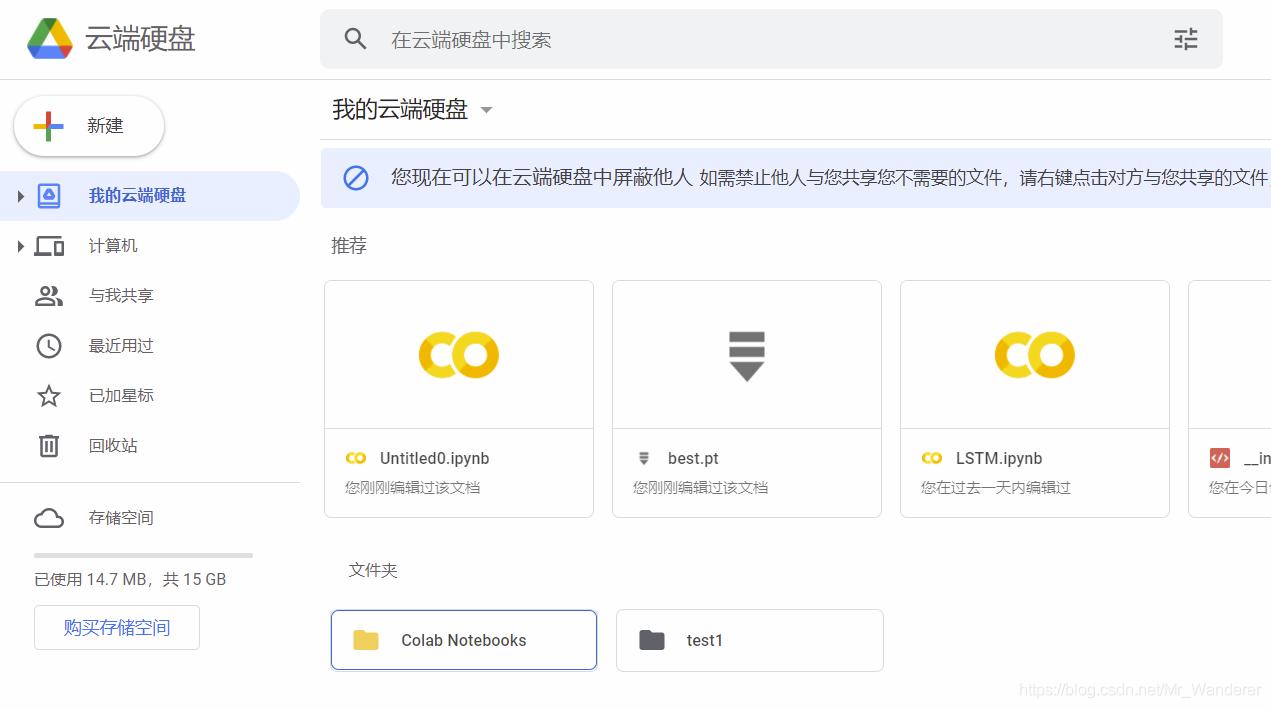Click the 最近用过 clock icon
Screen dimensions: 1271x708
pos(49,346)
